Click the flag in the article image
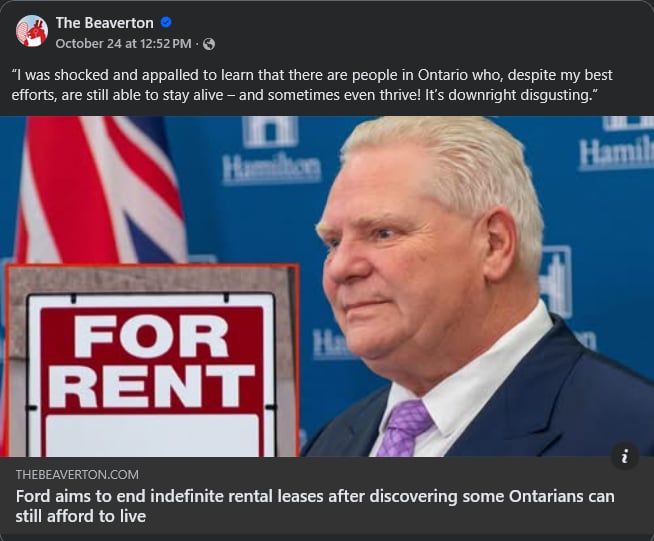The image size is (654, 541). [100, 190]
